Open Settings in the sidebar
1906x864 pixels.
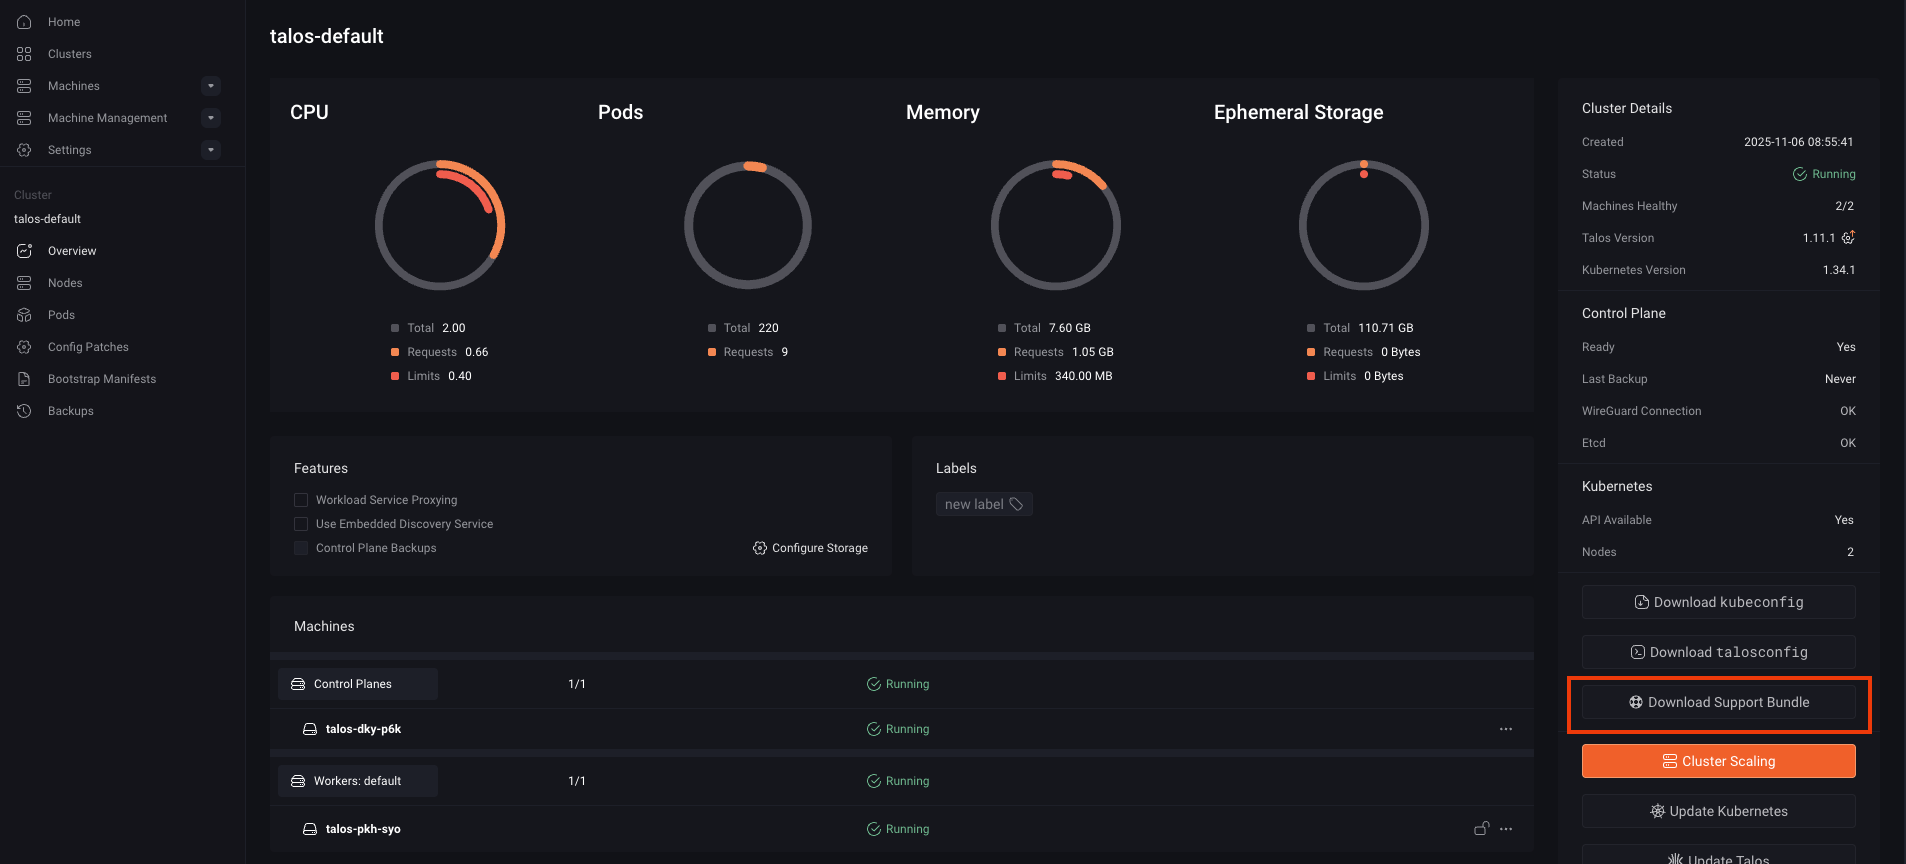[69, 150]
